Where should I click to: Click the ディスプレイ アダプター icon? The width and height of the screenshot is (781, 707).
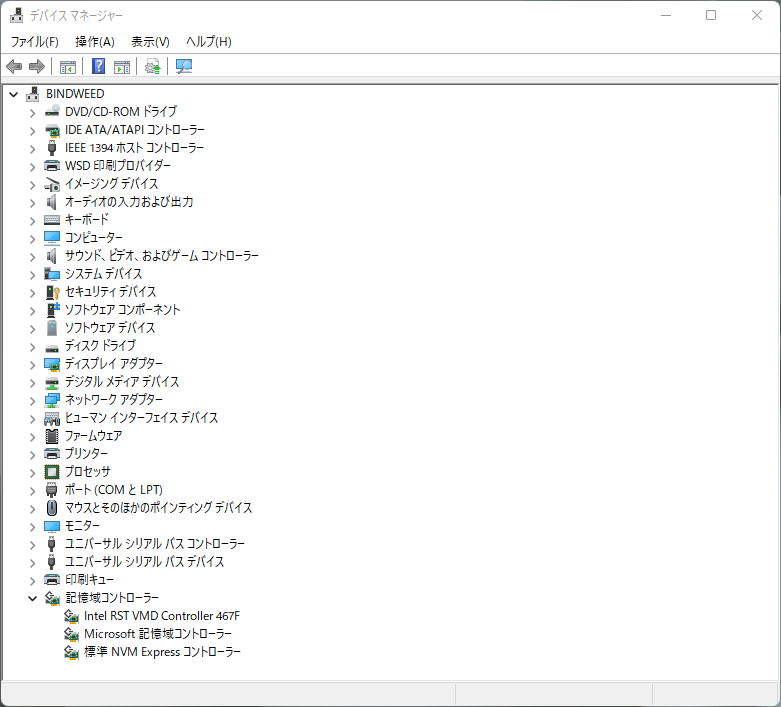coord(52,364)
